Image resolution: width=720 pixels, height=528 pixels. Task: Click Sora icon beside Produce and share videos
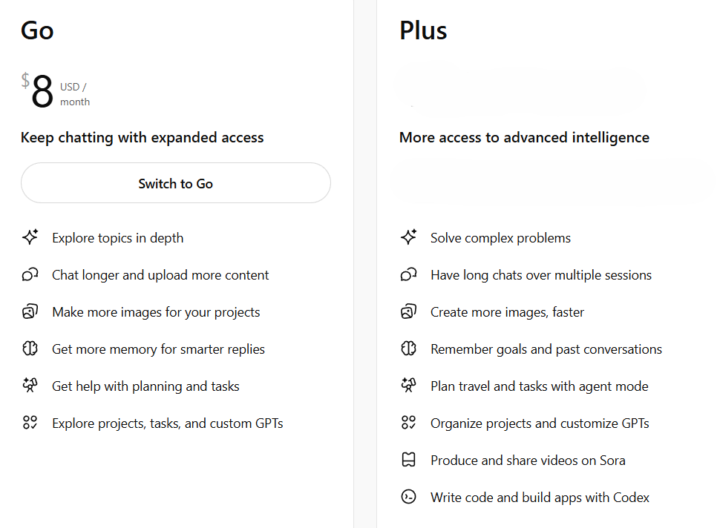[x=408, y=460]
